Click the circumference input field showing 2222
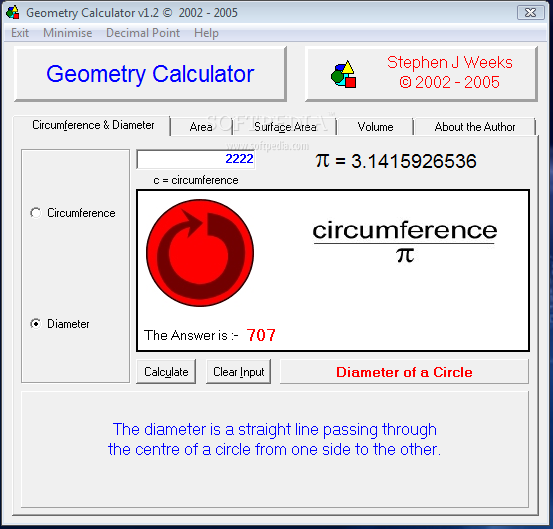This screenshot has height=529, width=553. point(196,159)
